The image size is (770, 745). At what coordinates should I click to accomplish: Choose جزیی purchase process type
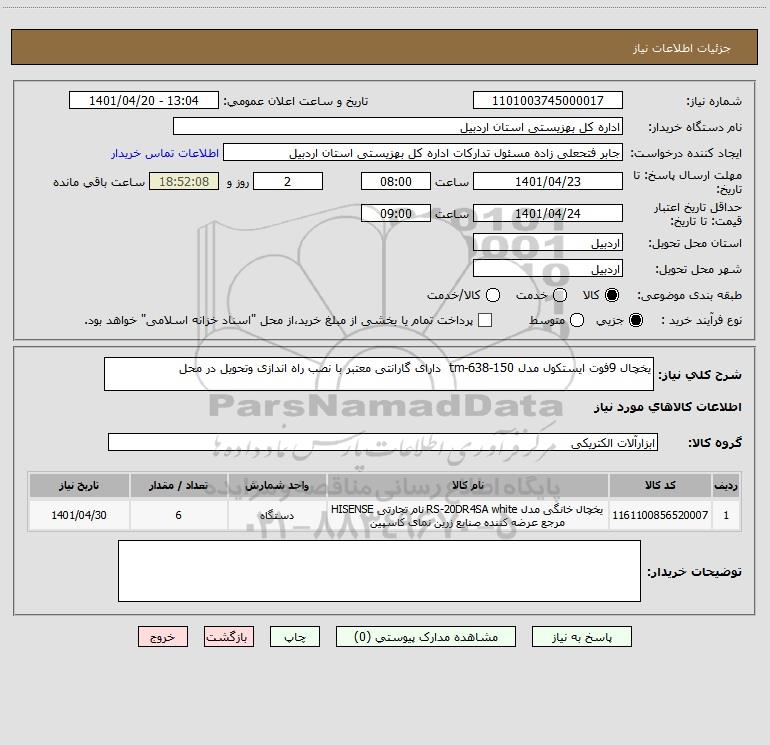tap(635, 320)
